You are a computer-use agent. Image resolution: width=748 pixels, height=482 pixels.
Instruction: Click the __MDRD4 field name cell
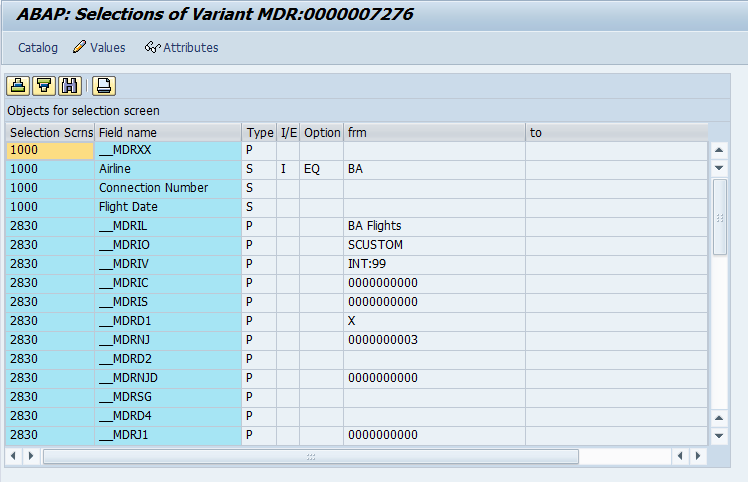click(168, 417)
